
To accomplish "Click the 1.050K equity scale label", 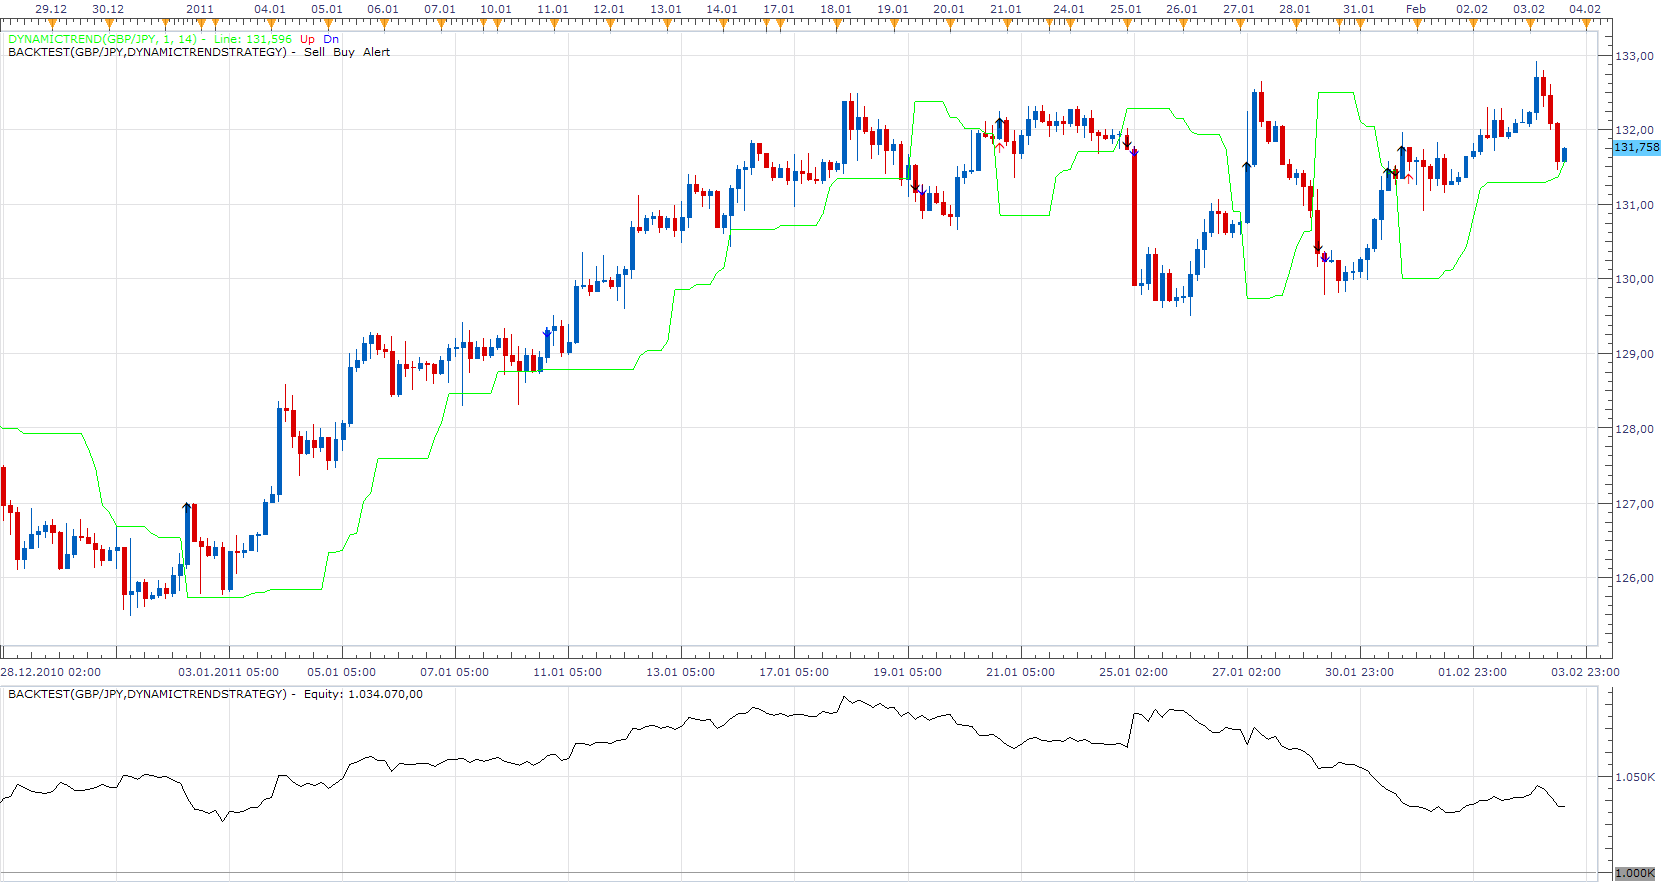I will [x=1635, y=777].
